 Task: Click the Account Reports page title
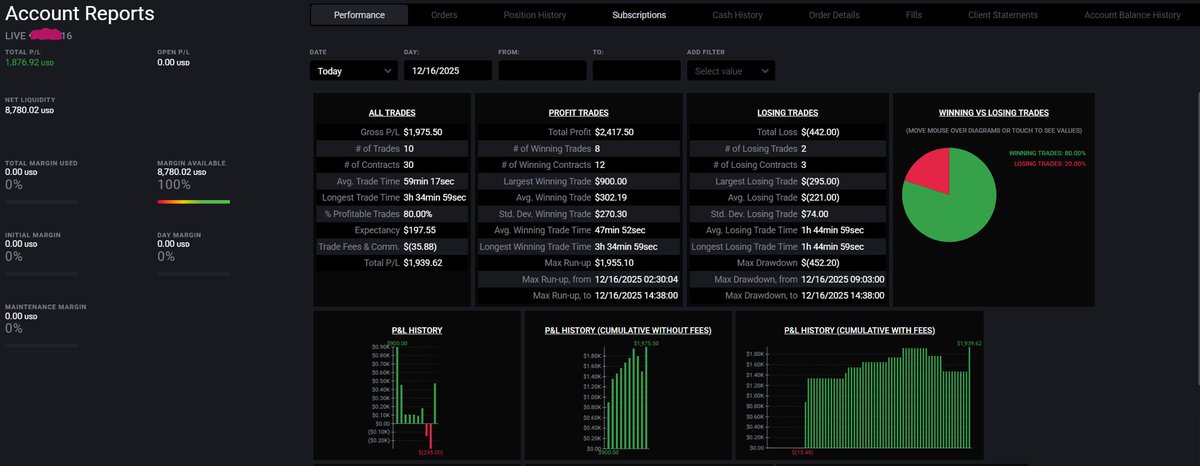tap(80, 14)
